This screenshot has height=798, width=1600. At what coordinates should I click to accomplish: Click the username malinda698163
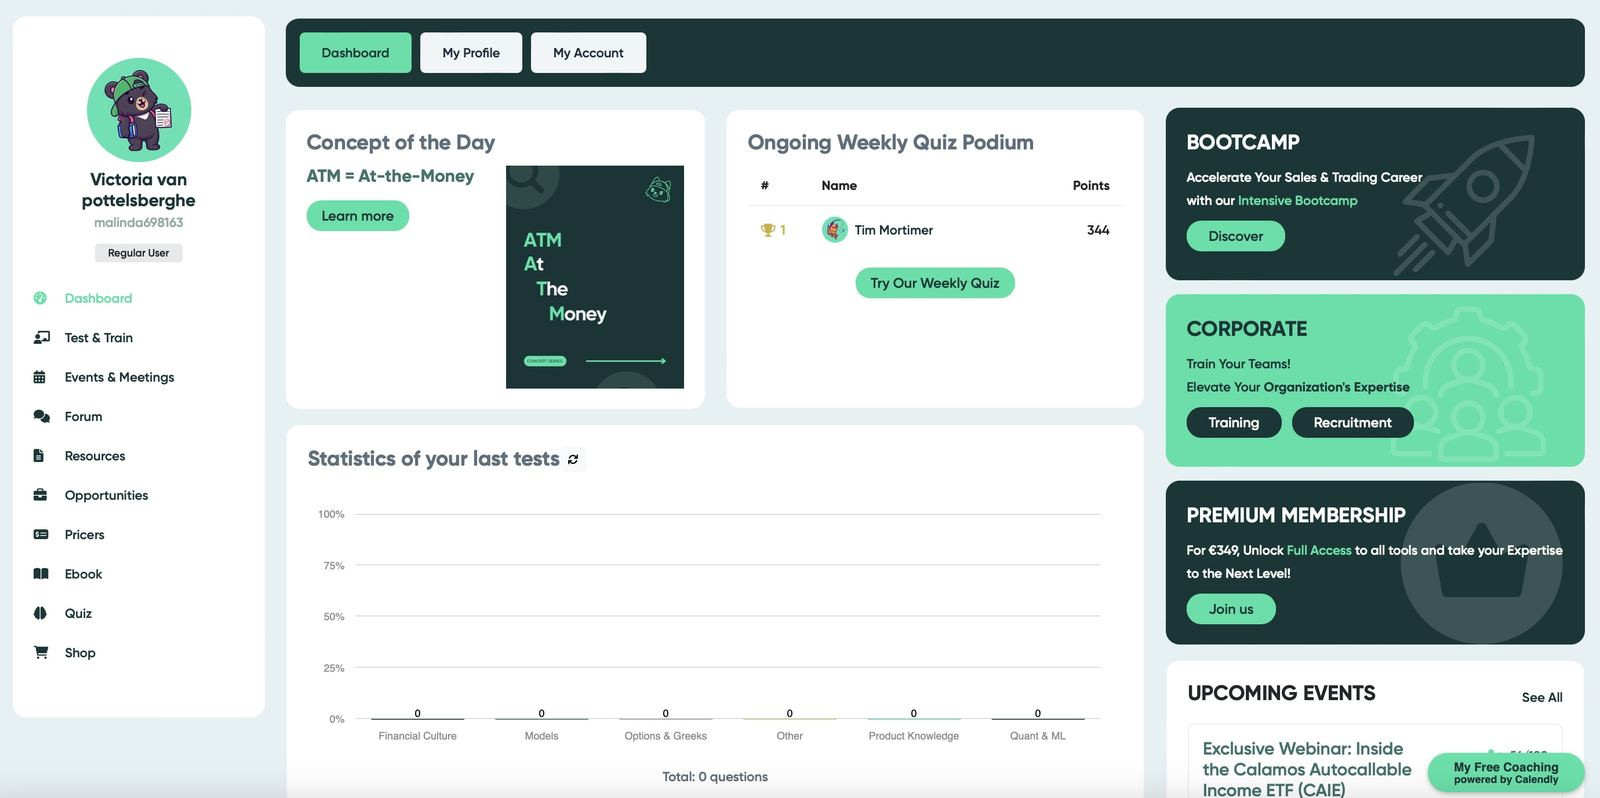(139, 223)
